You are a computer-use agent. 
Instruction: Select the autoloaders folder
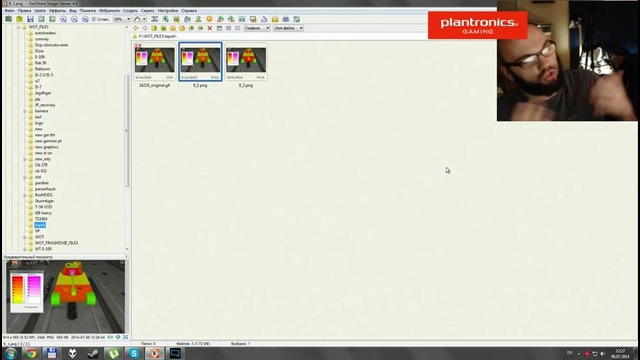45,33
